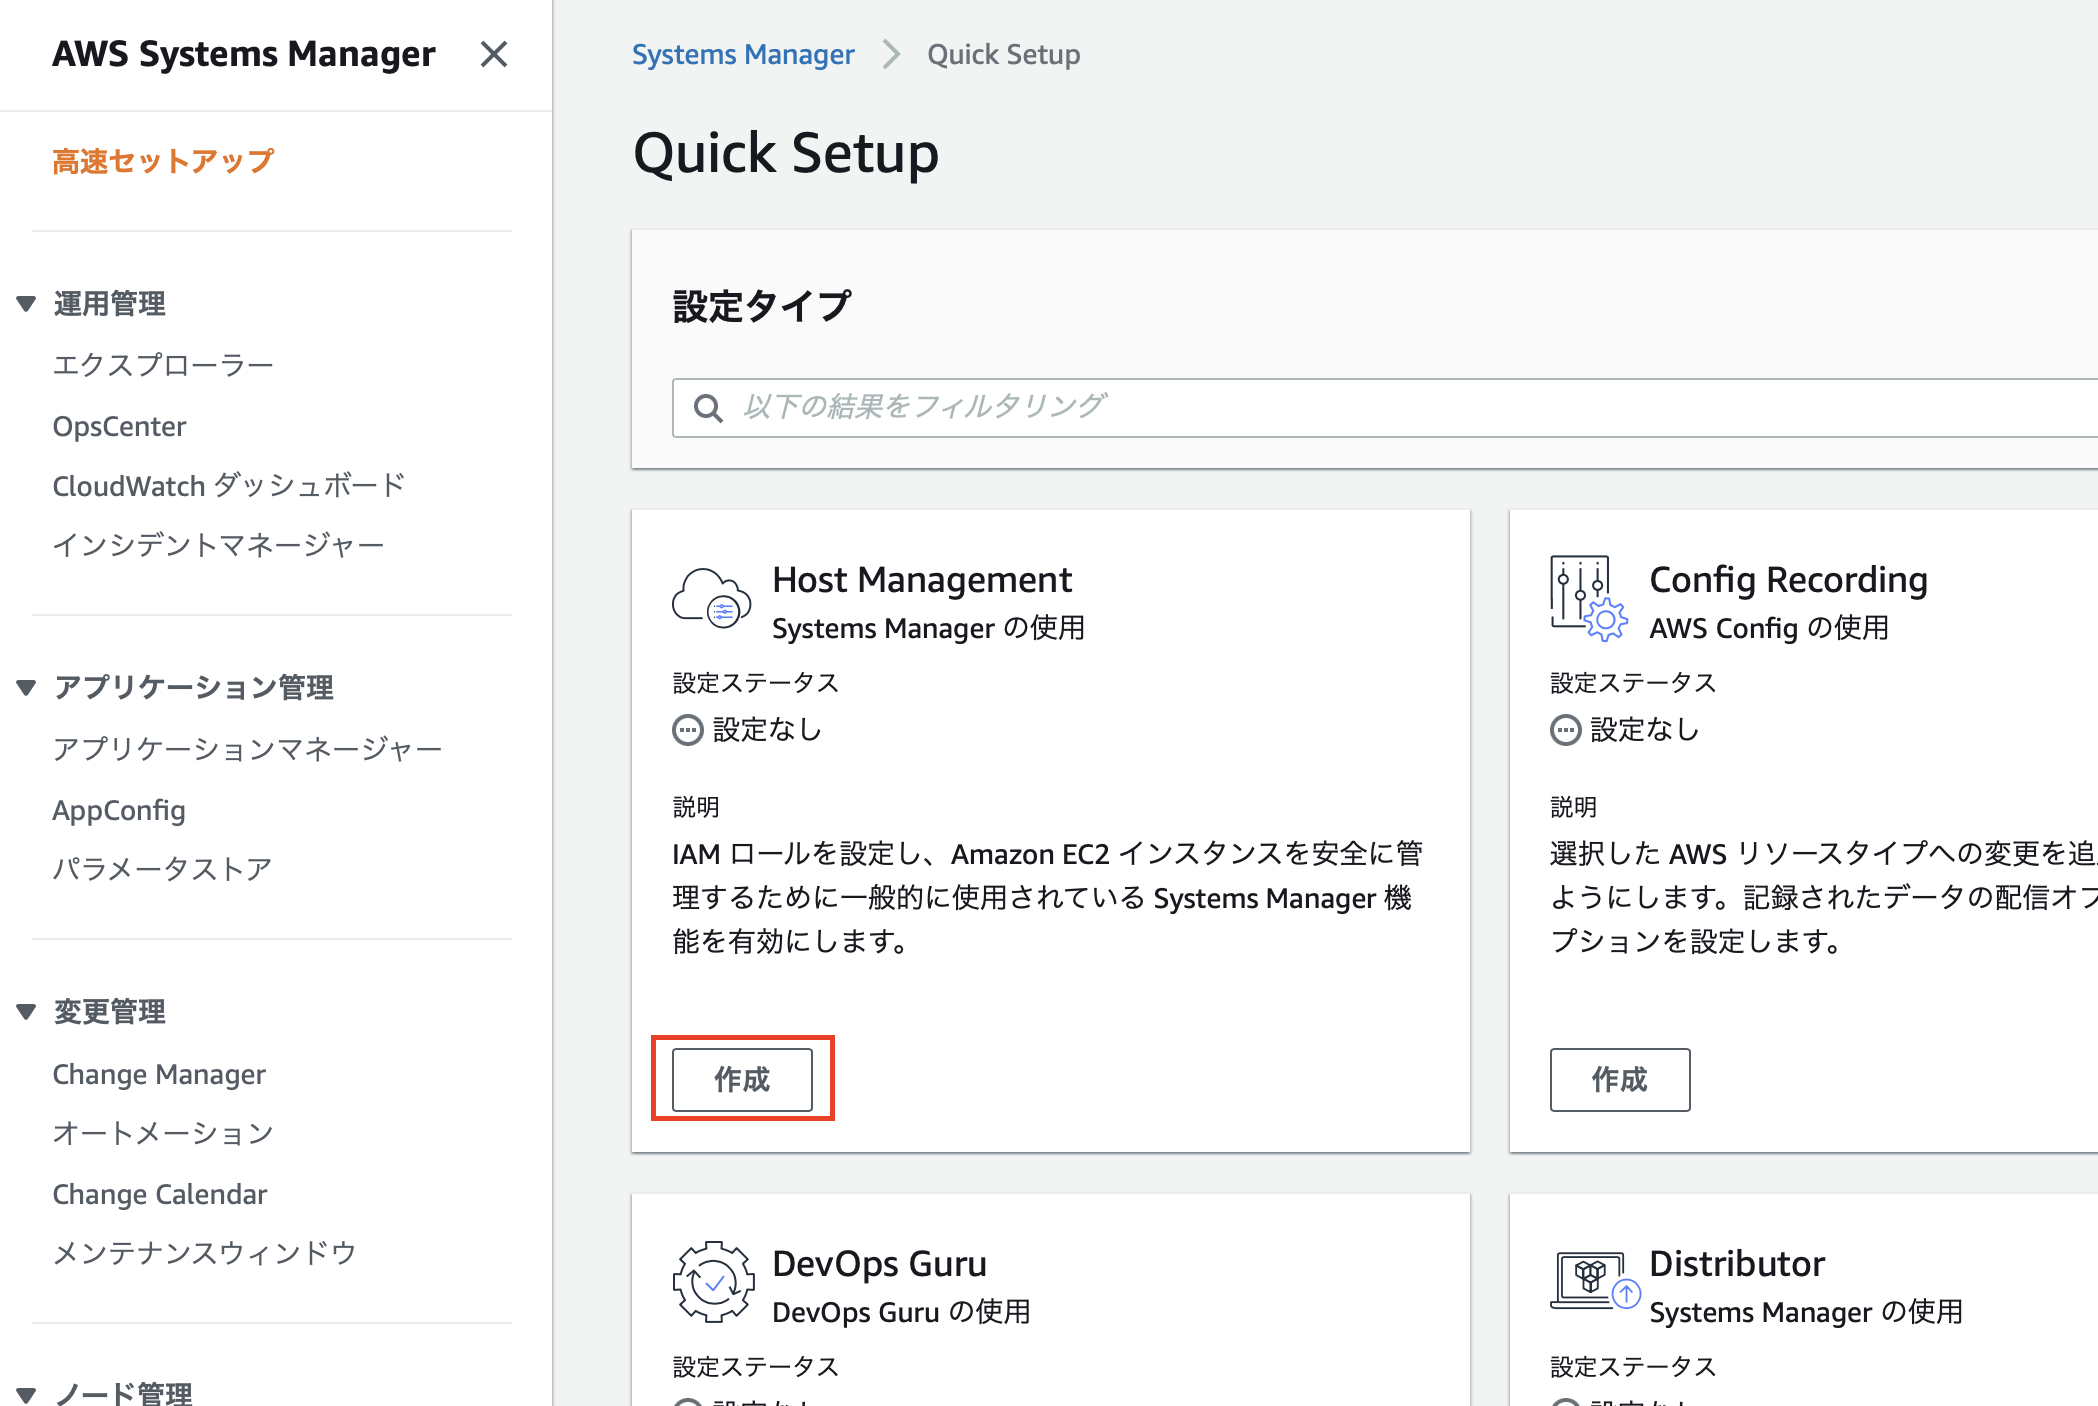Viewport: 2098px width, 1406px height.
Task: Click the 設定なし status icon under Host Management
Action: (x=687, y=730)
